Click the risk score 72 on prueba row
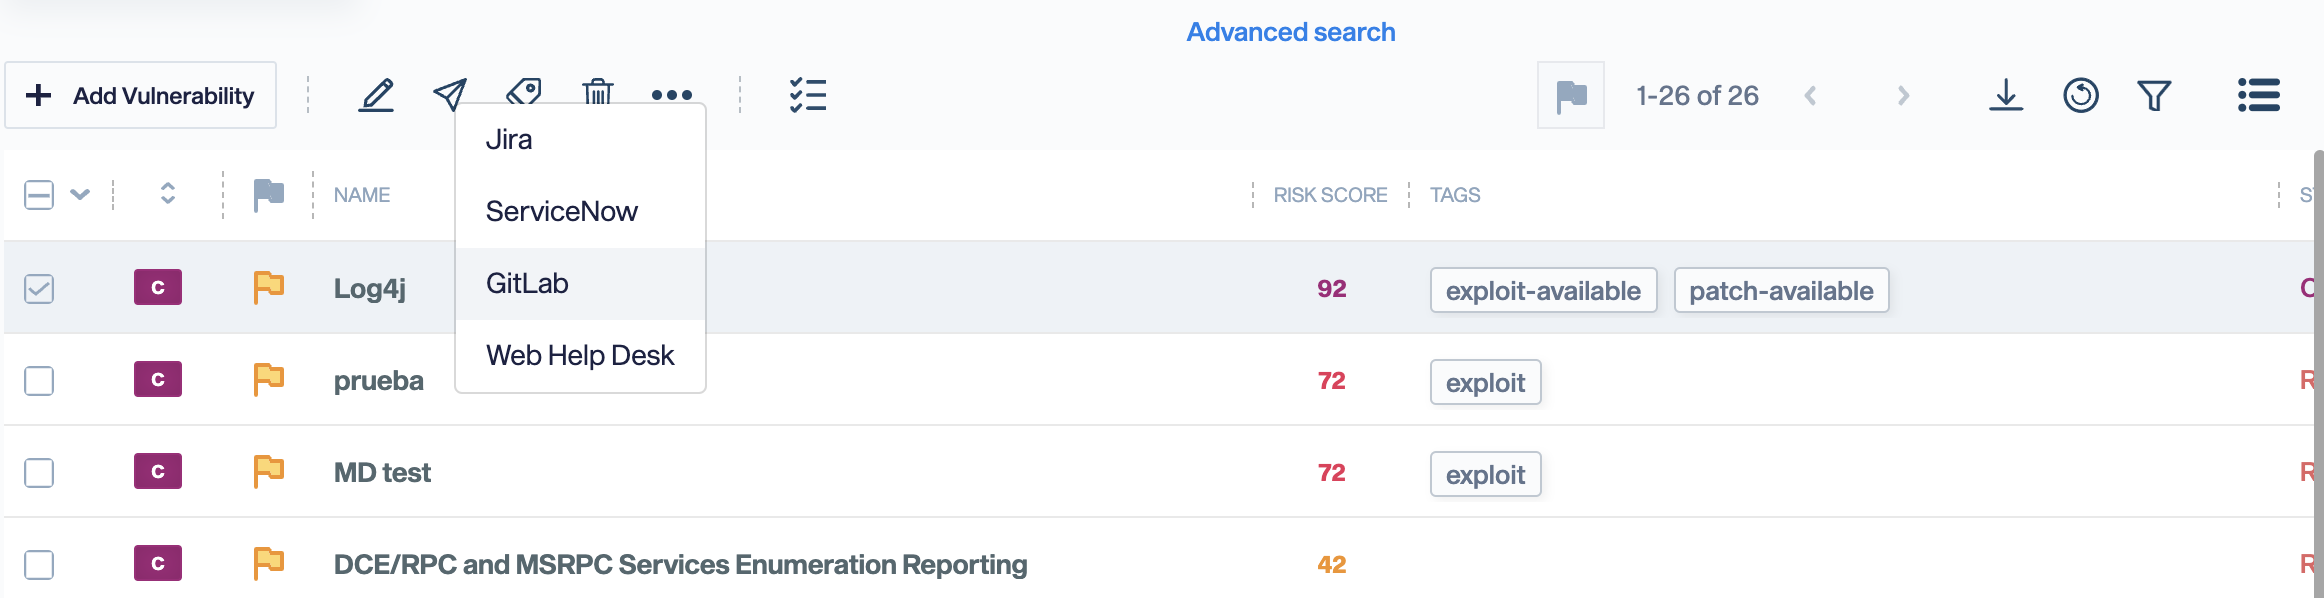The image size is (2324, 598). click(x=1332, y=381)
